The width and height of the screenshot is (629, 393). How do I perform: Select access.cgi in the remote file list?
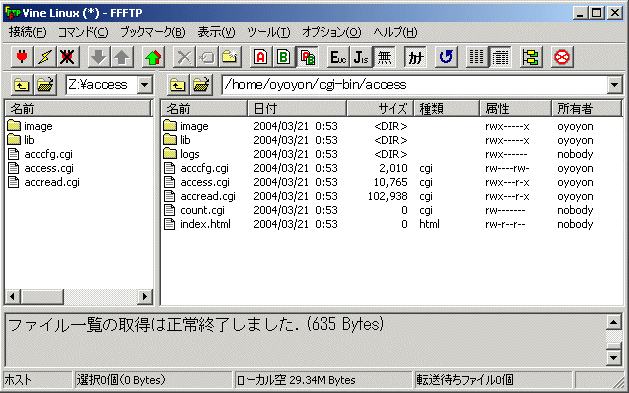click(x=205, y=182)
